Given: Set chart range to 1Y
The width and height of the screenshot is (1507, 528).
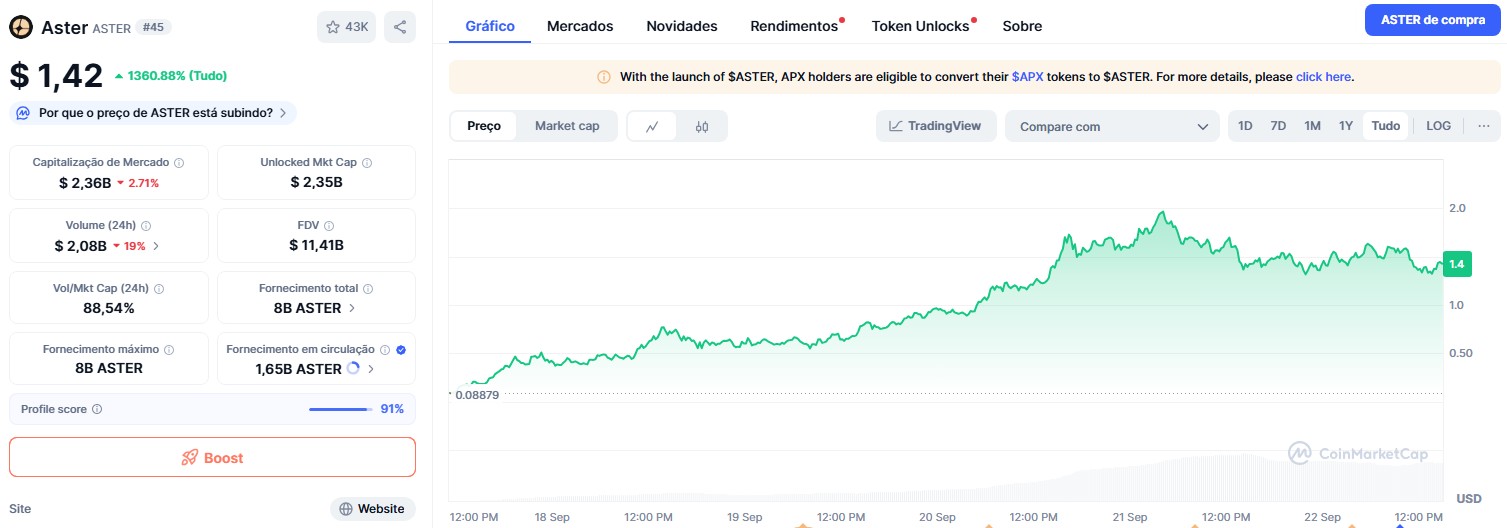Looking at the screenshot, I should point(1346,126).
